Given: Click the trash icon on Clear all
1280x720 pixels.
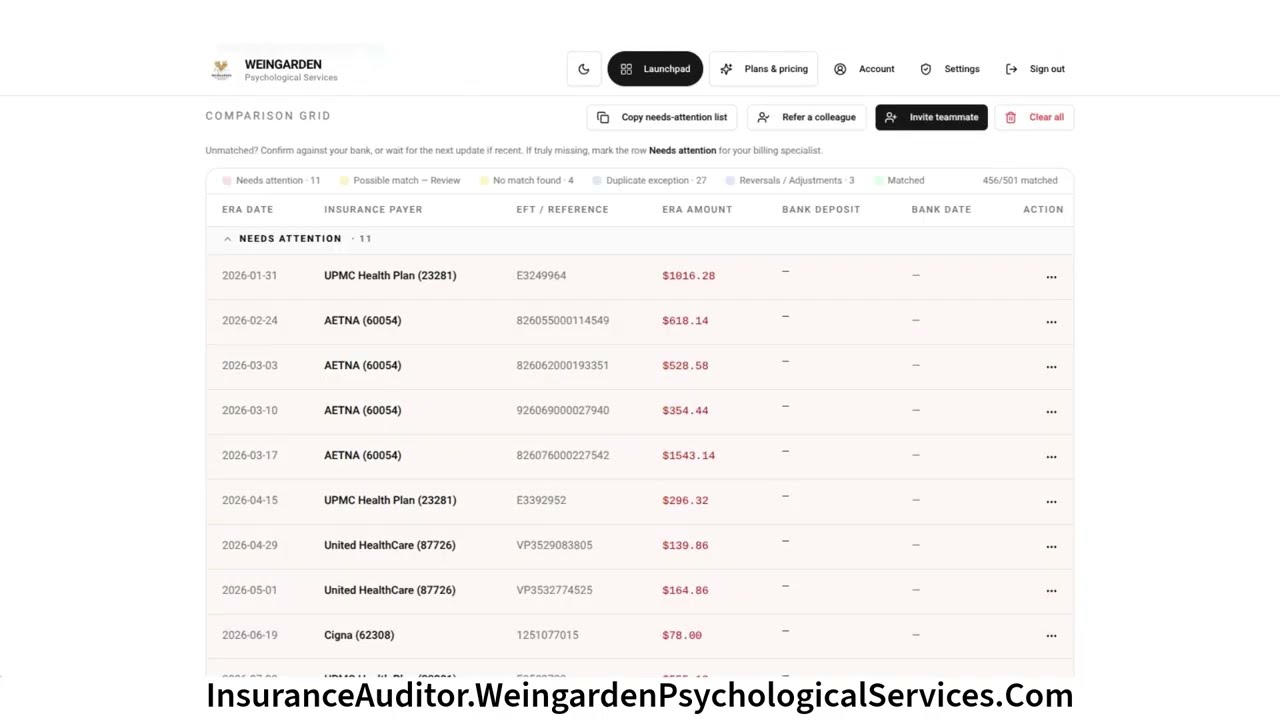Looking at the screenshot, I should coord(1011,117).
